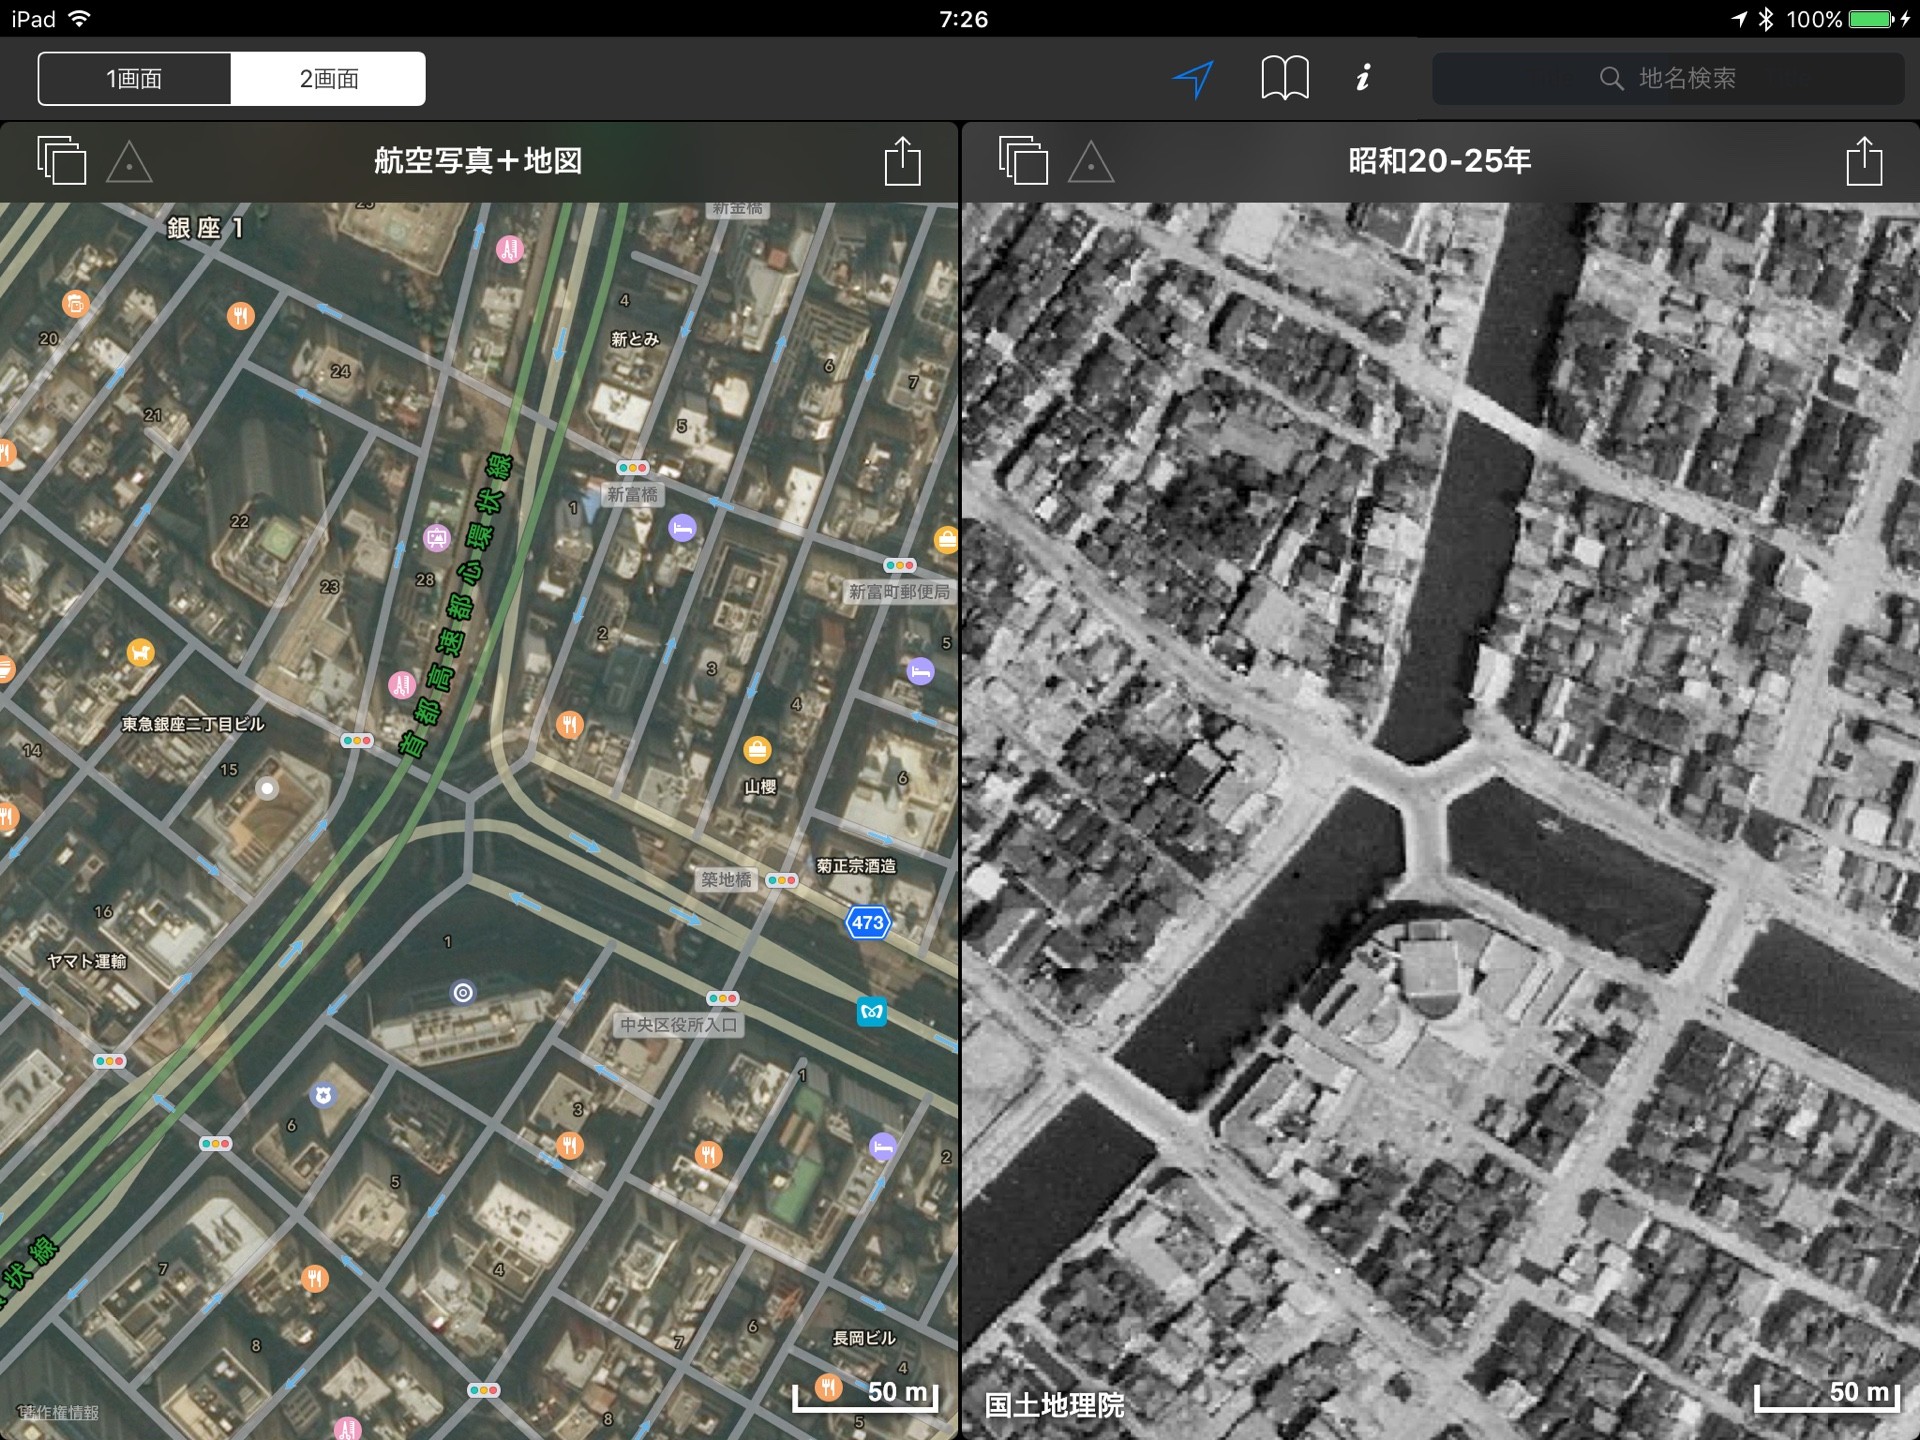Tap share icon in 航空写真+地図 pane
The width and height of the screenshot is (1920, 1440).
902,160
